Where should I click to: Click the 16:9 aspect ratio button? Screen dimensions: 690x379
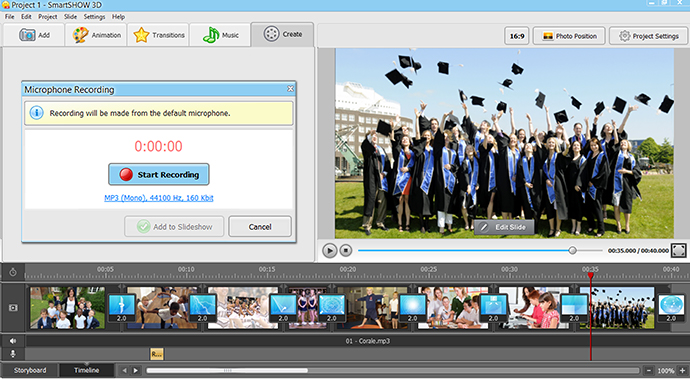coord(517,36)
